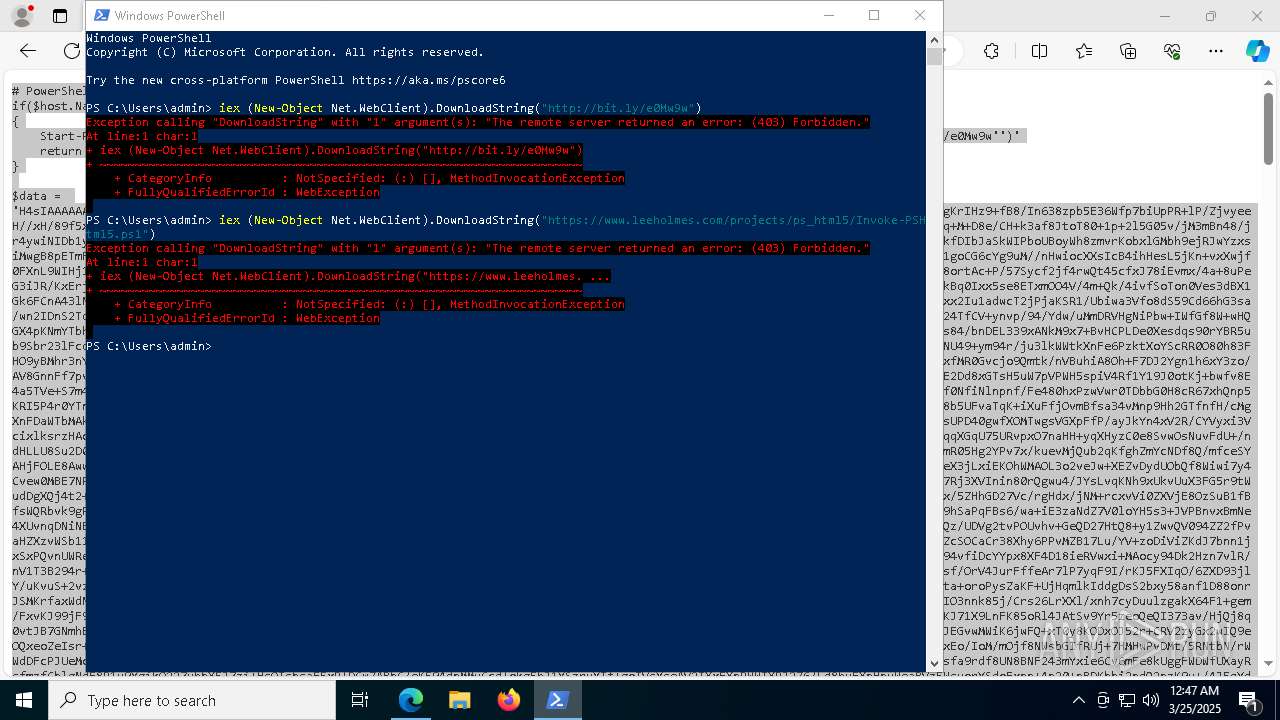The width and height of the screenshot is (1280, 720).
Task: Open Windows Start menu
Action: pos(24,700)
